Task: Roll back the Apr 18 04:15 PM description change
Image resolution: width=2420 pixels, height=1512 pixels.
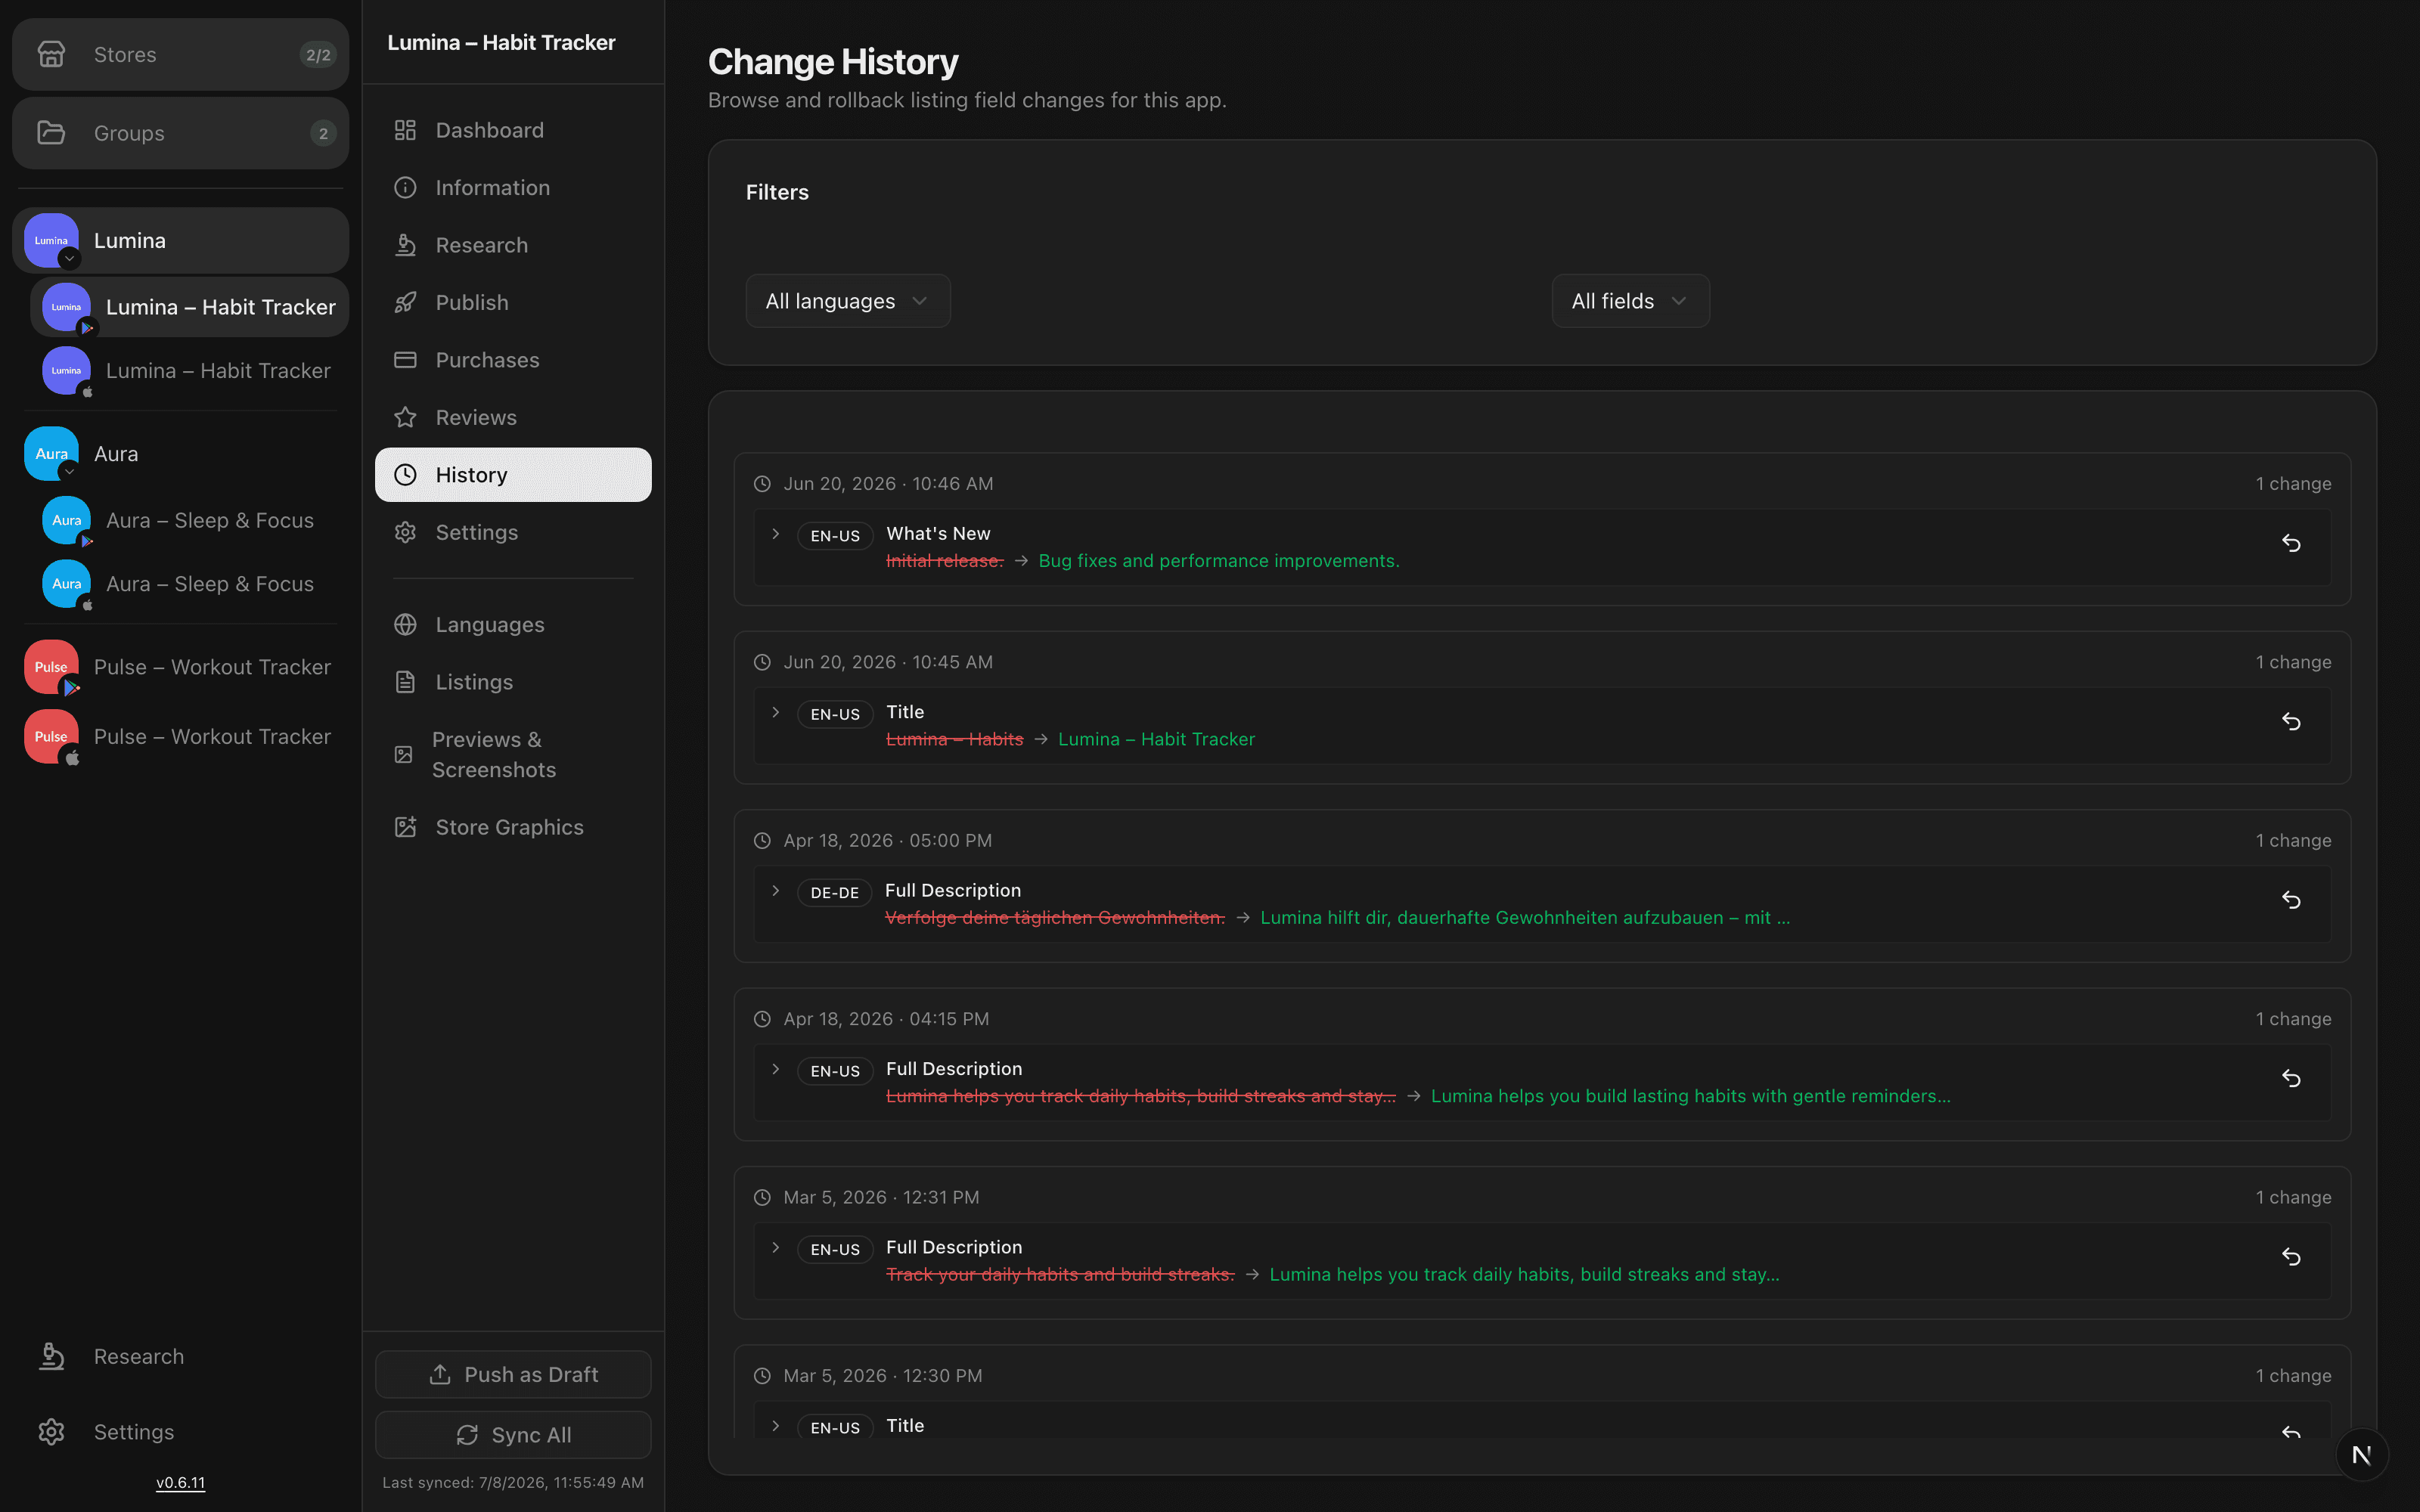Action: pos(2291,1078)
